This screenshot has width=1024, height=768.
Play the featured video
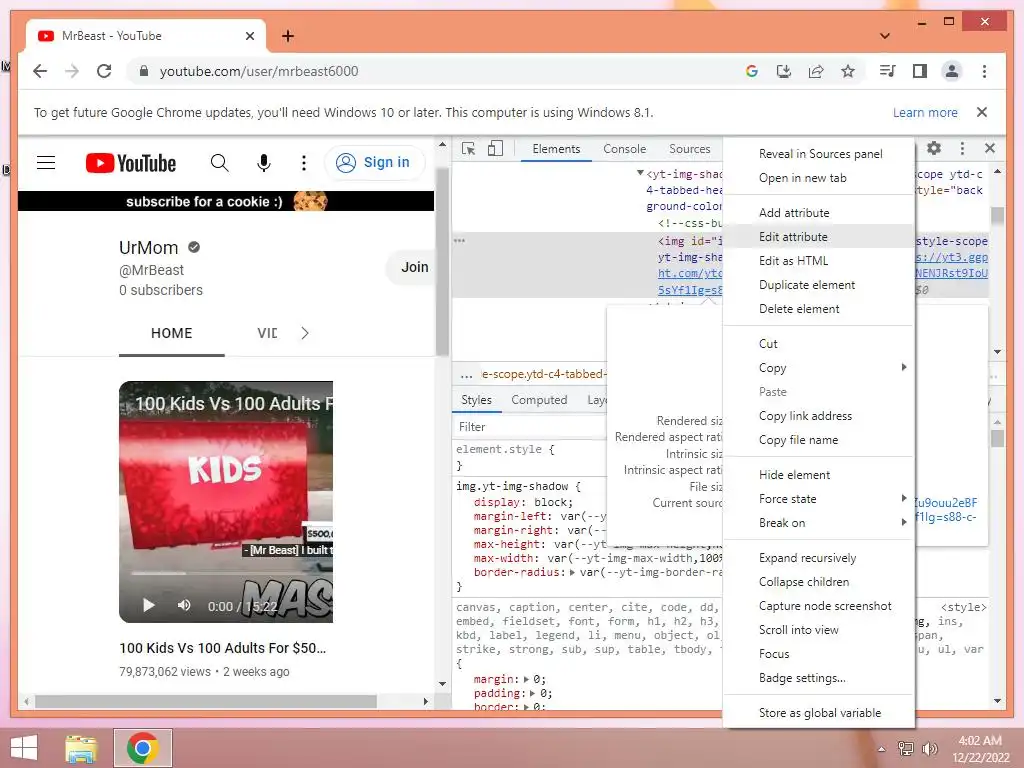(x=149, y=605)
